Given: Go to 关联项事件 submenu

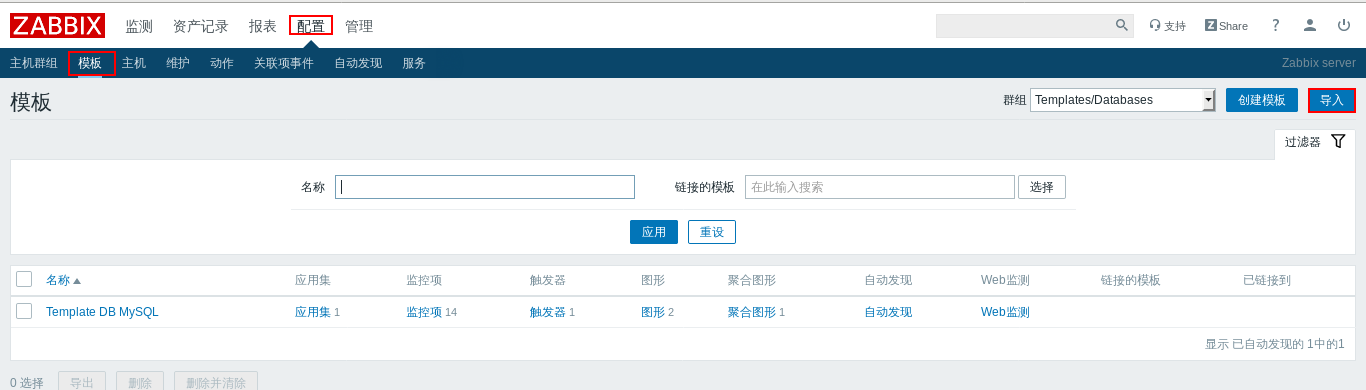Looking at the screenshot, I should click(x=284, y=63).
